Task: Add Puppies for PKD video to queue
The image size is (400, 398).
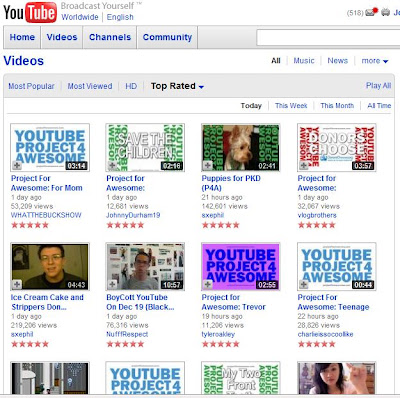Action: click(x=208, y=165)
